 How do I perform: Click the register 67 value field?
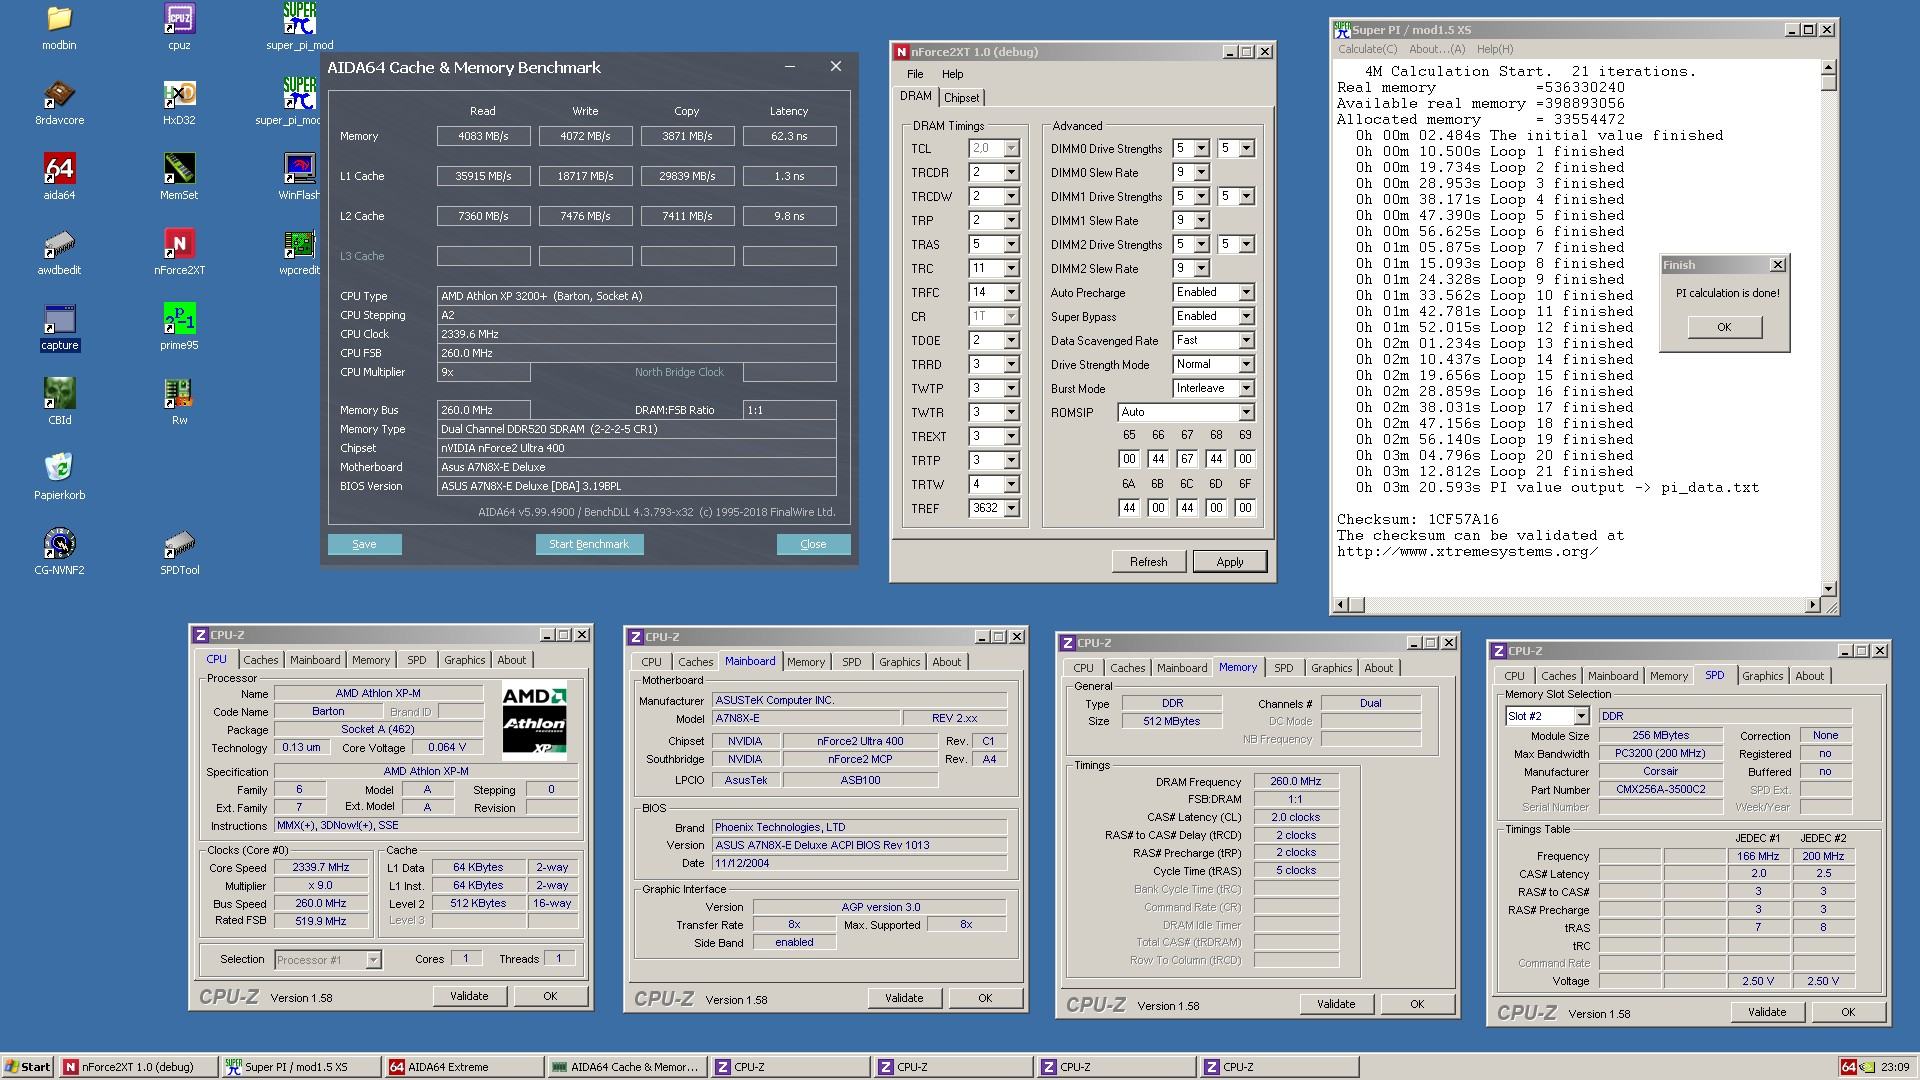(1187, 459)
